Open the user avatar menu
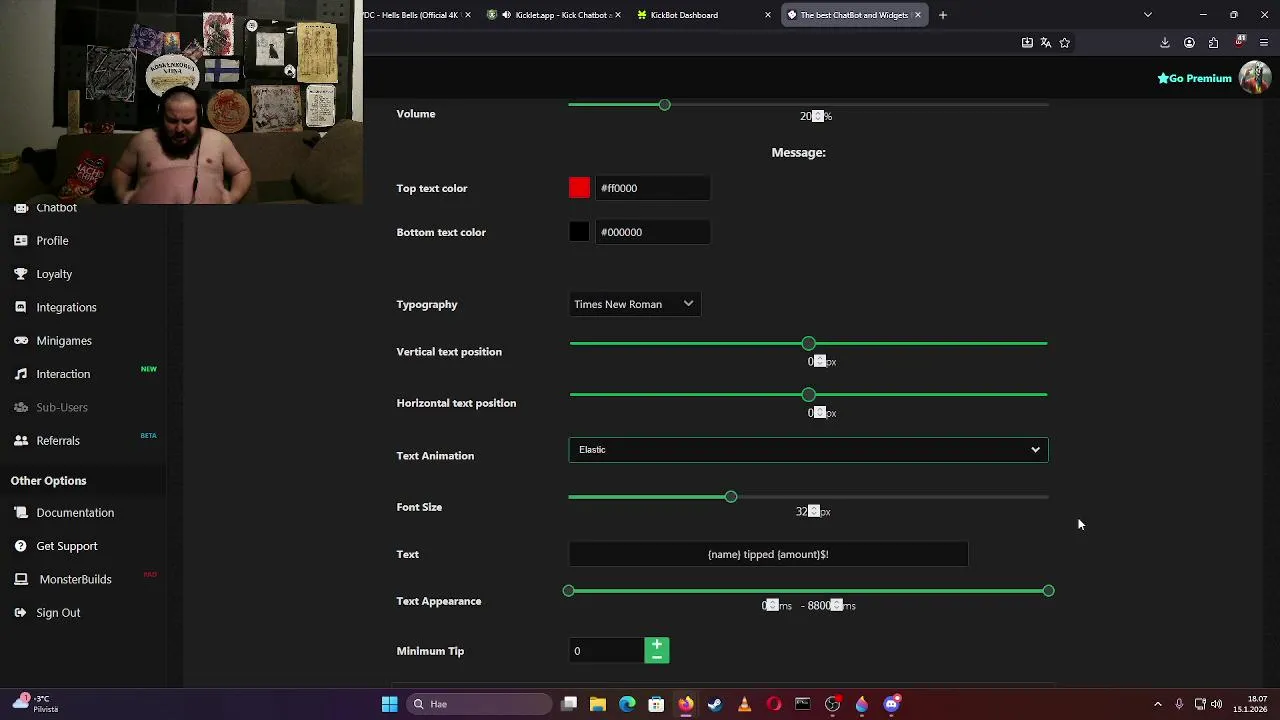1280x720 pixels. click(1254, 78)
